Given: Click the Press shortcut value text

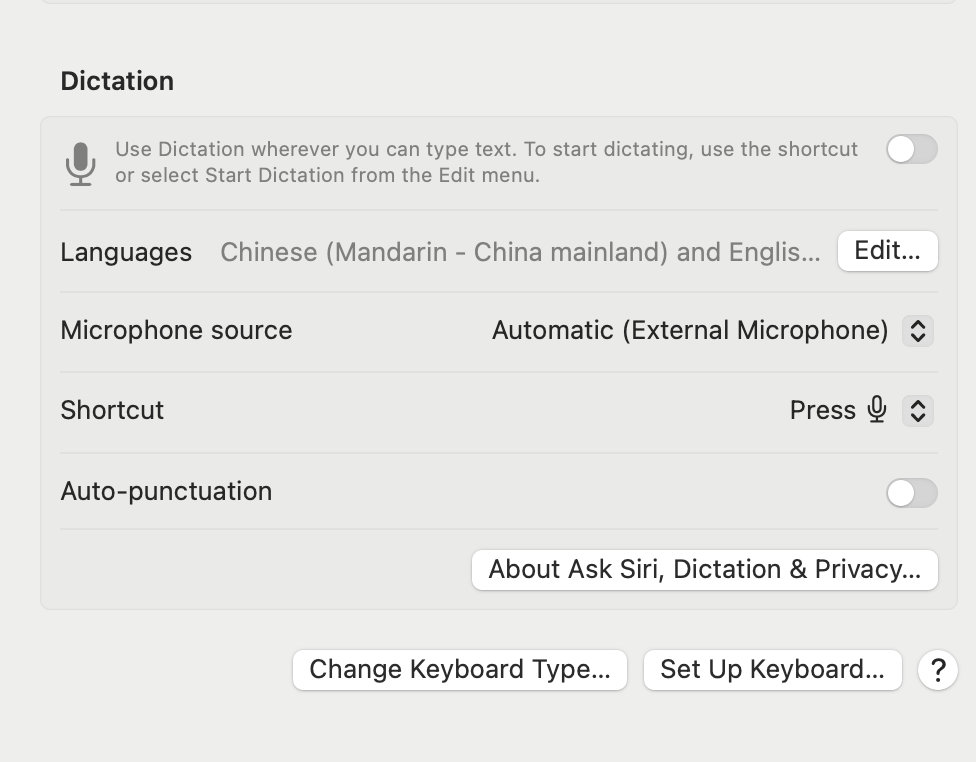Looking at the screenshot, I should pos(822,411).
